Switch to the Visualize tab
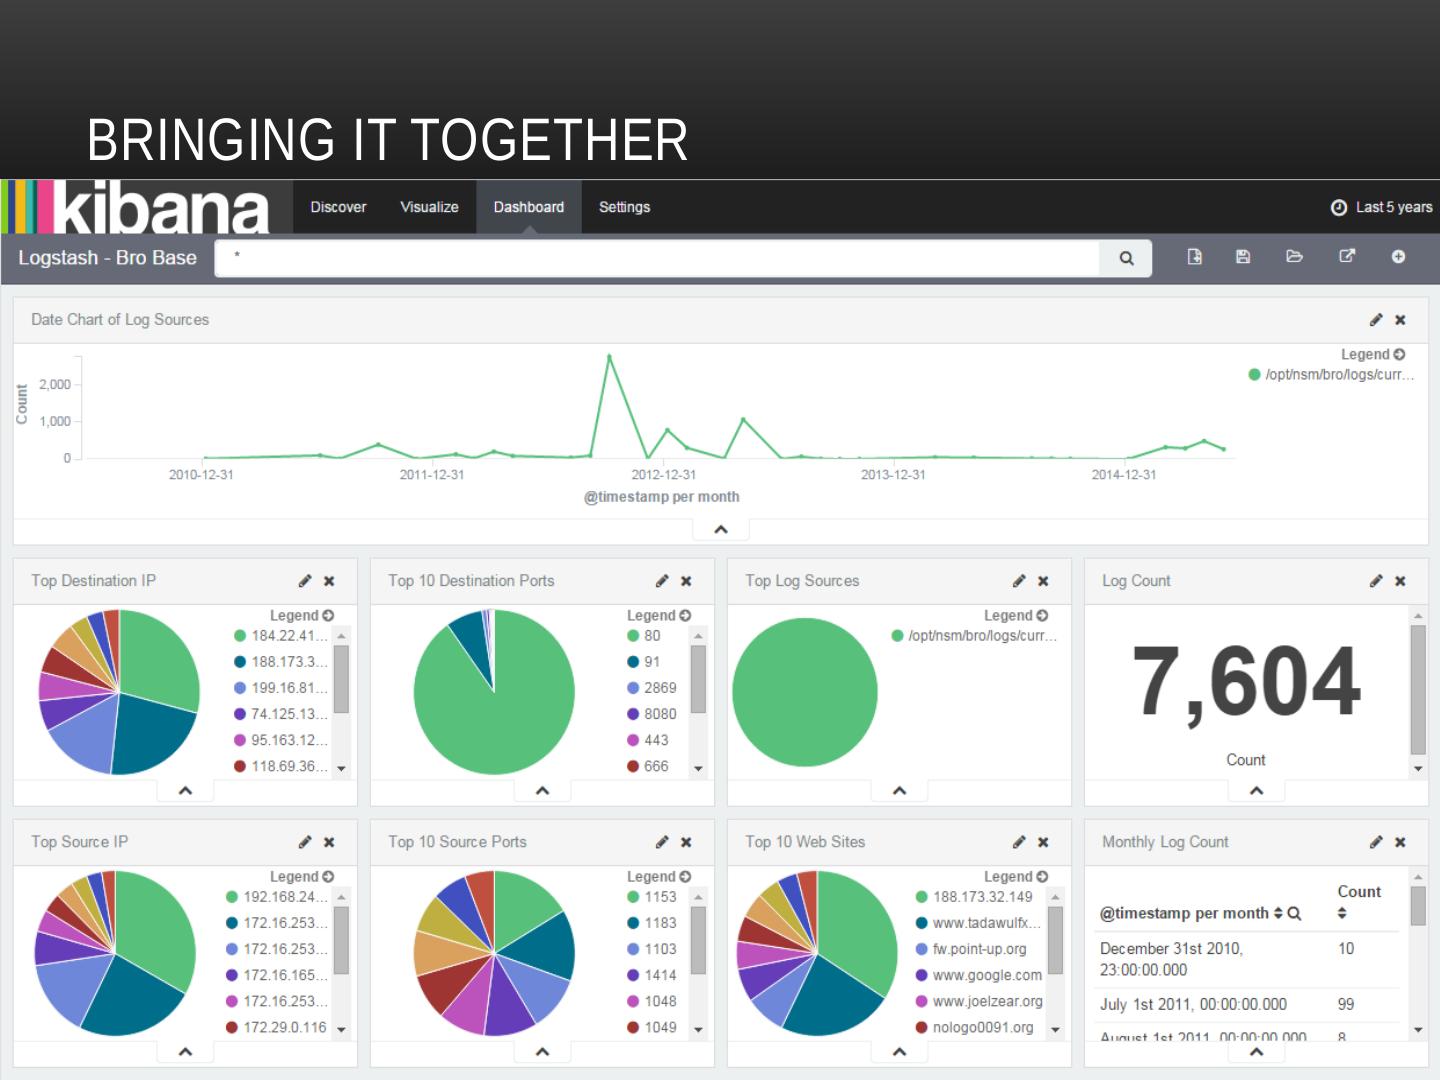1440x1080 pixels. (429, 207)
